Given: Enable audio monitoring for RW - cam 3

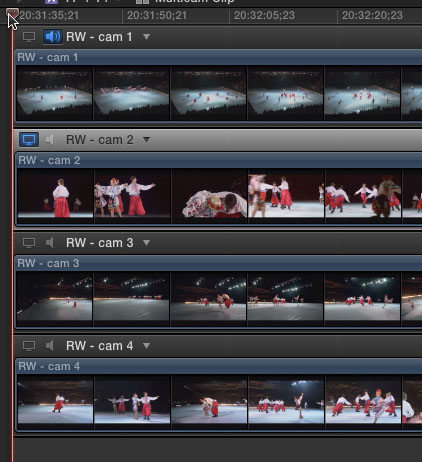Looking at the screenshot, I should tap(50, 243).
